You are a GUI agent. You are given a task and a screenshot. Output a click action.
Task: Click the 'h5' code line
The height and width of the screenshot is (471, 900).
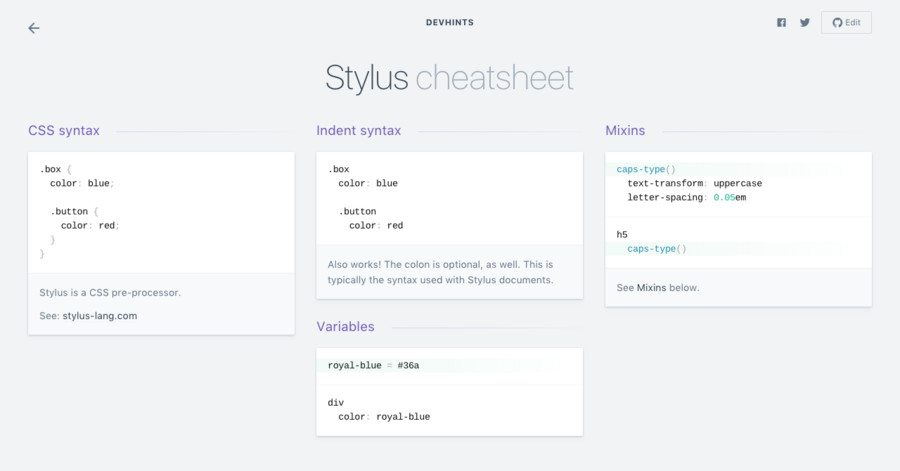click(x=622, y=235)
